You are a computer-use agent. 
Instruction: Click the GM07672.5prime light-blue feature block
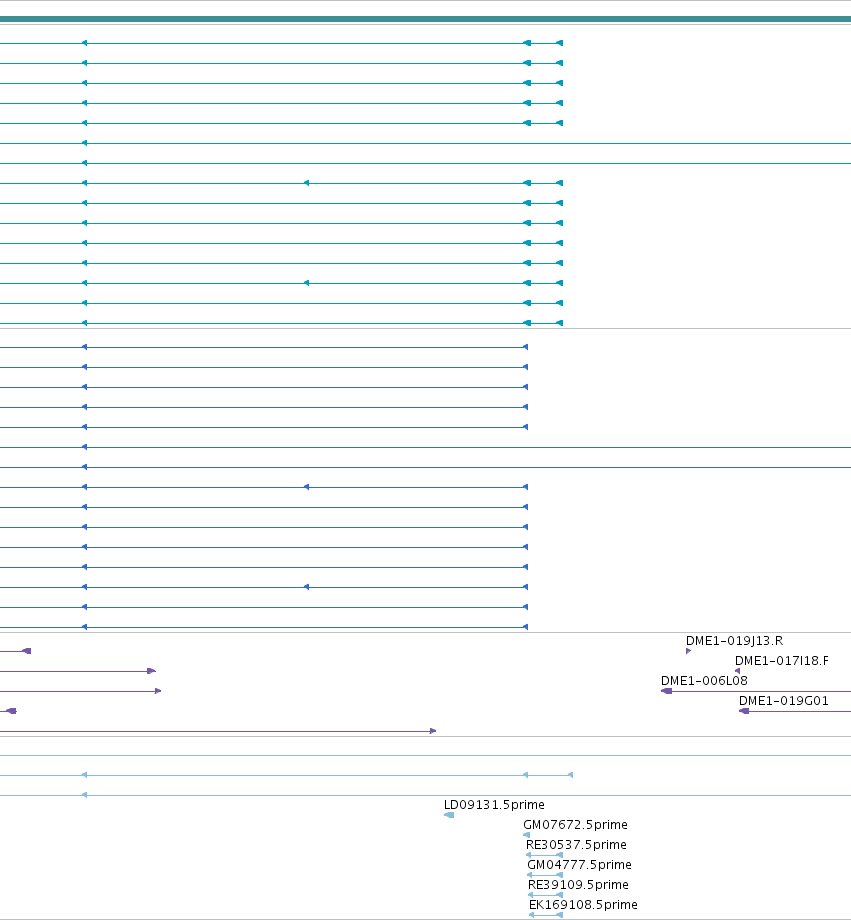526,835
